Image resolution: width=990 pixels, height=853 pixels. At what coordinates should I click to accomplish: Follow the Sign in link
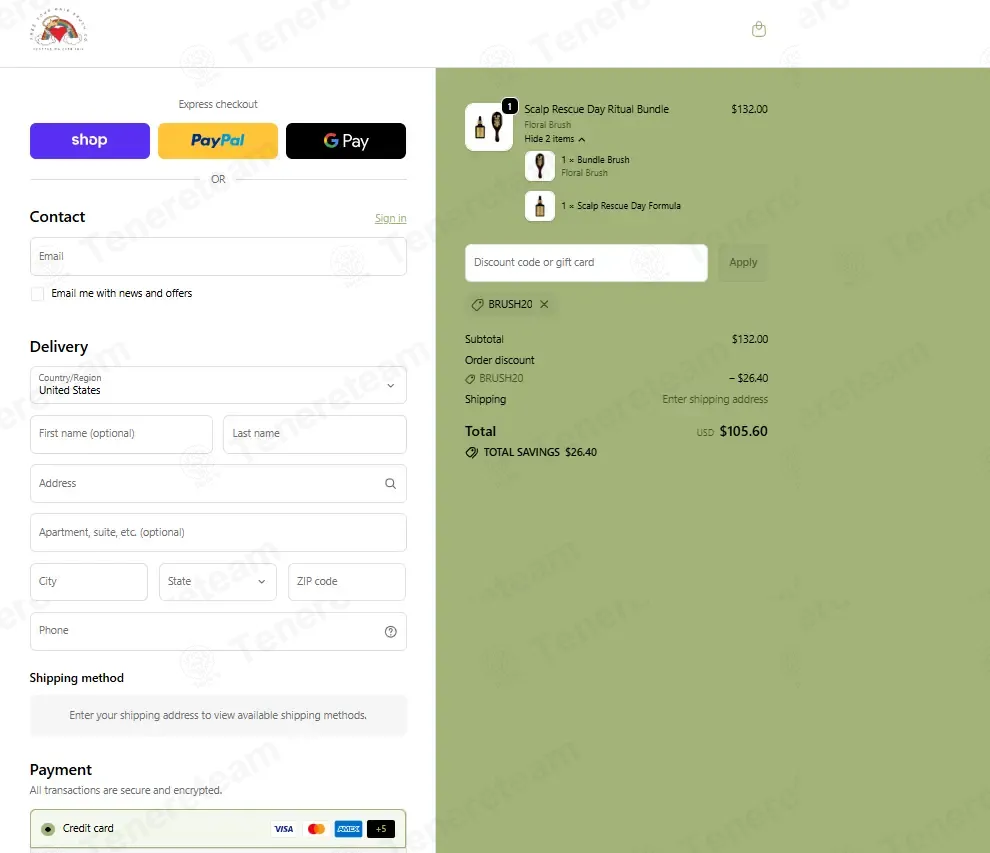390,218
